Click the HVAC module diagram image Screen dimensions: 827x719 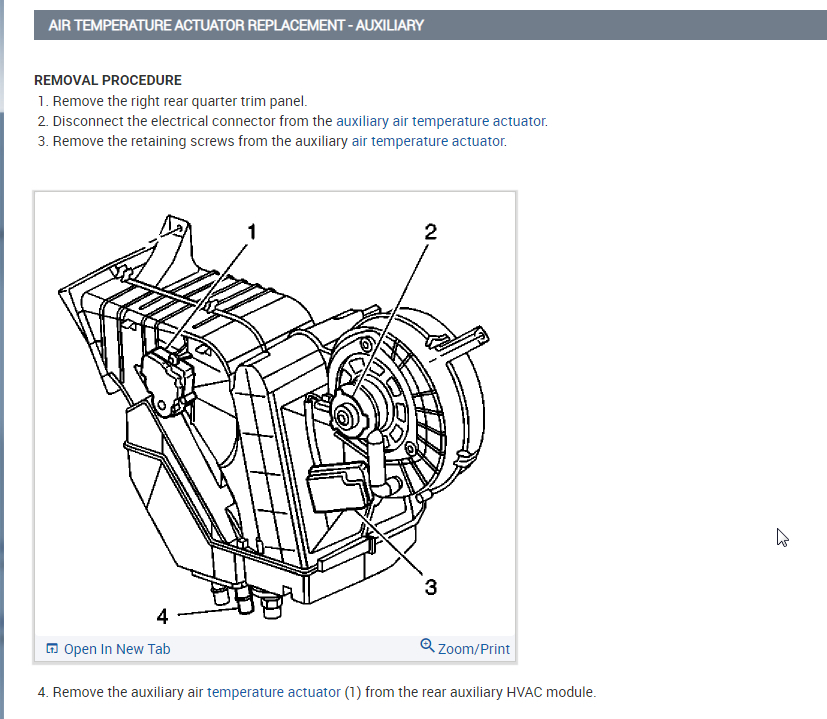274,414
